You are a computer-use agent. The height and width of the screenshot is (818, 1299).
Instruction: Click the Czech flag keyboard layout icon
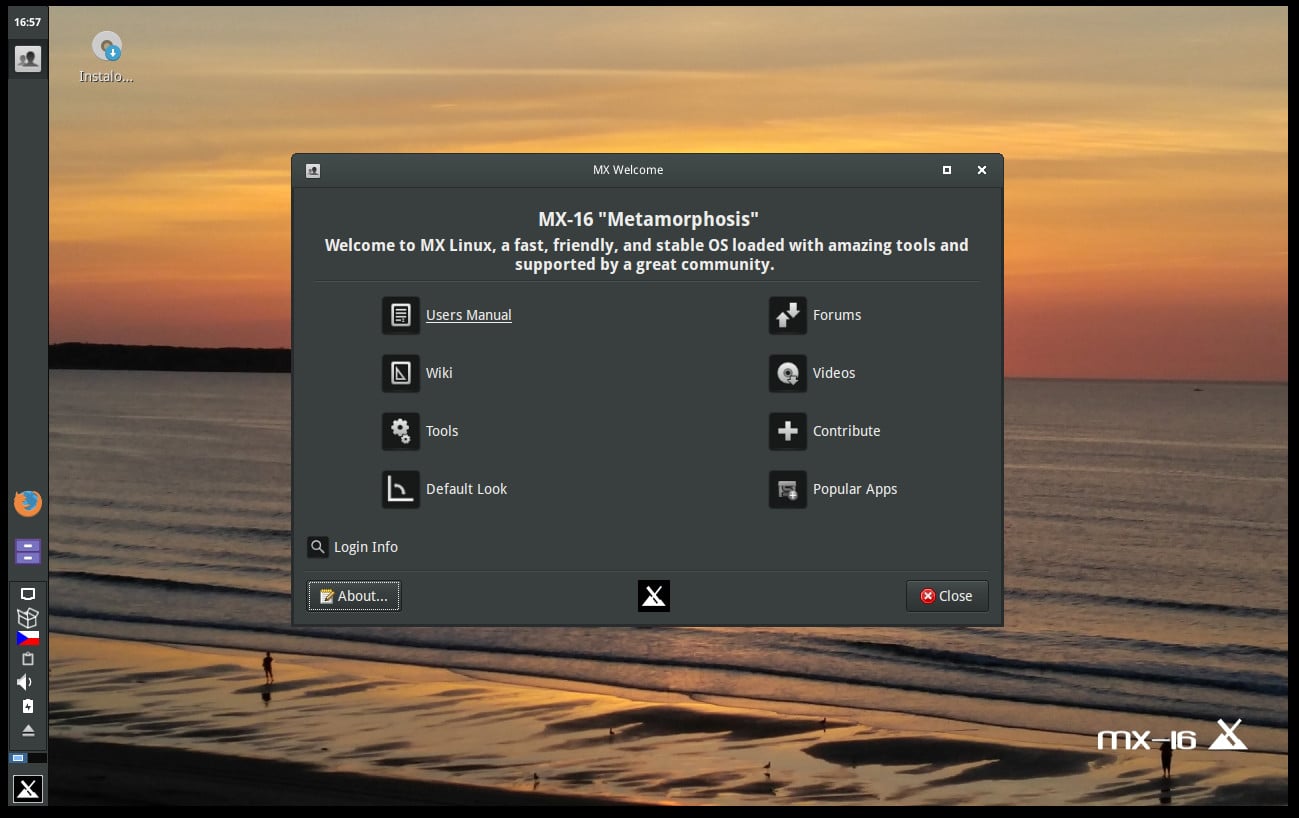coord(28,638)
